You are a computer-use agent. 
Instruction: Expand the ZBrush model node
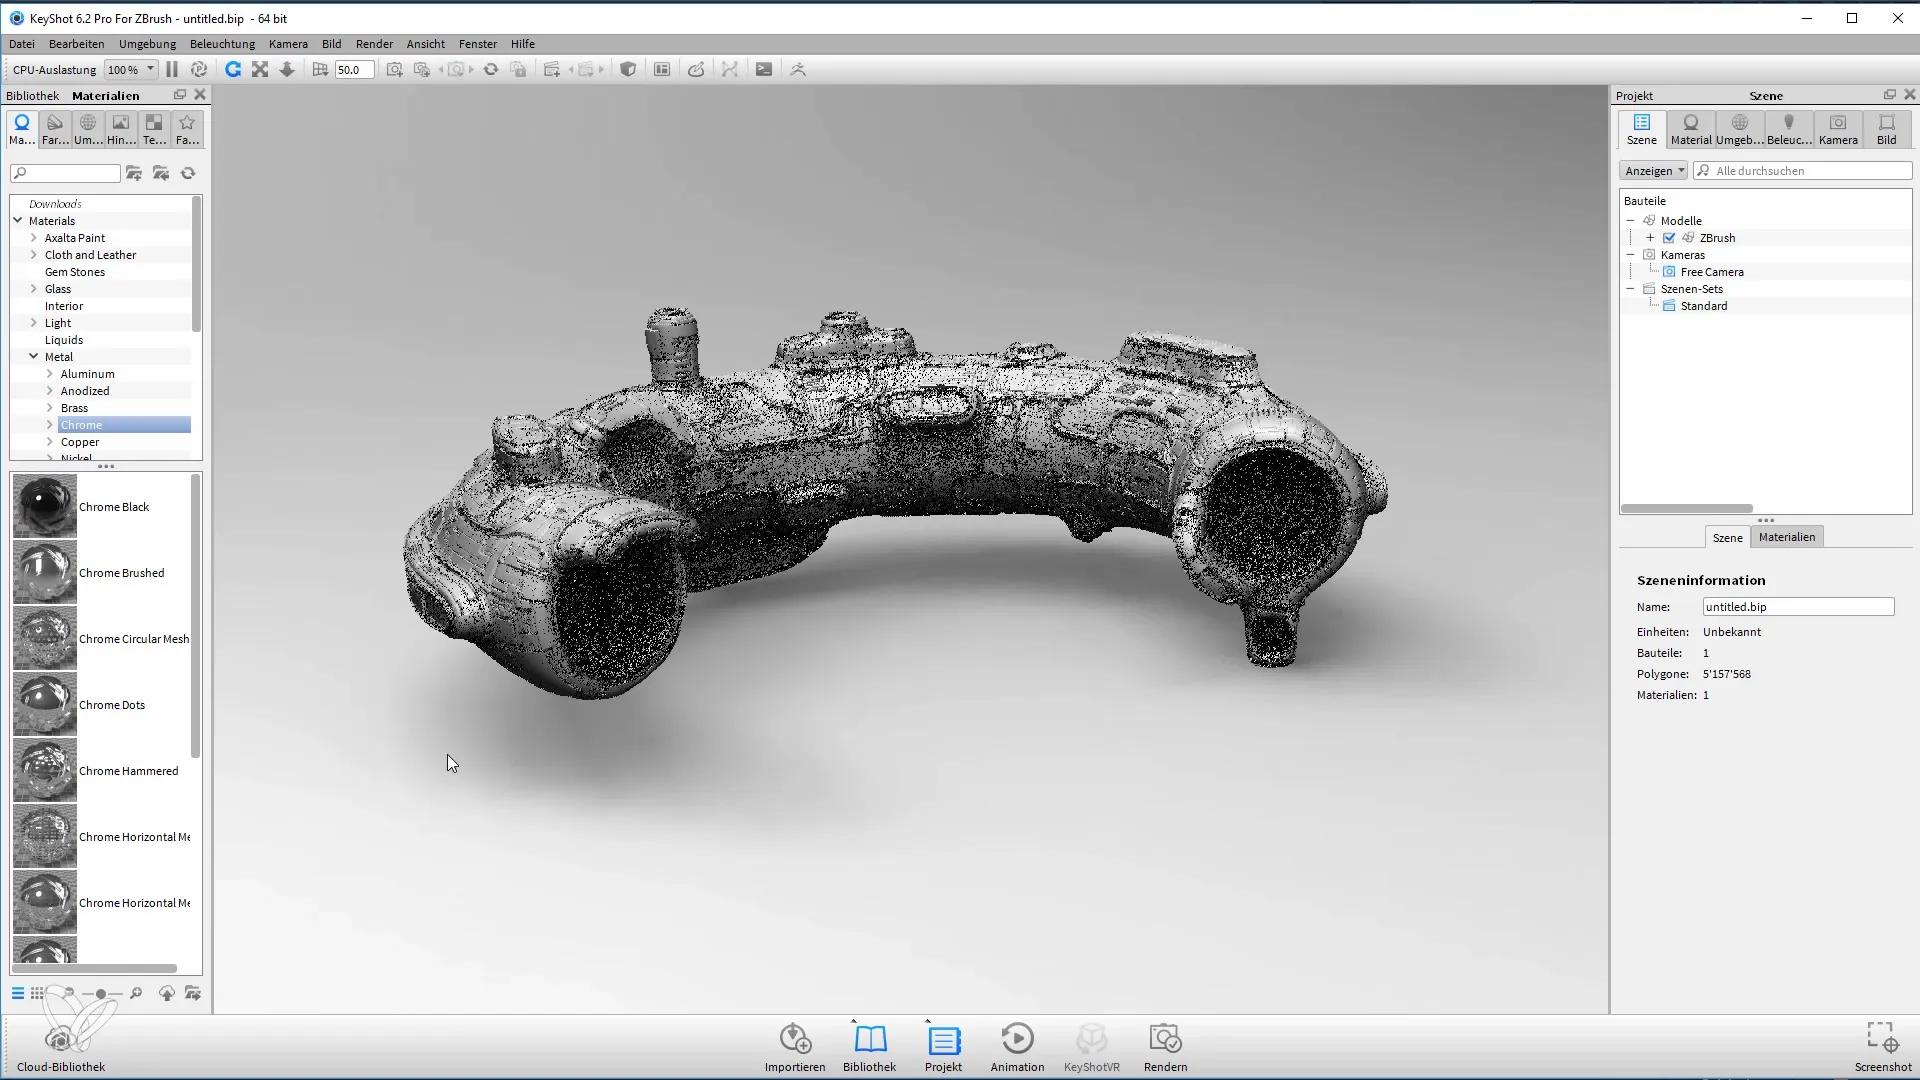coord(1650,238)
